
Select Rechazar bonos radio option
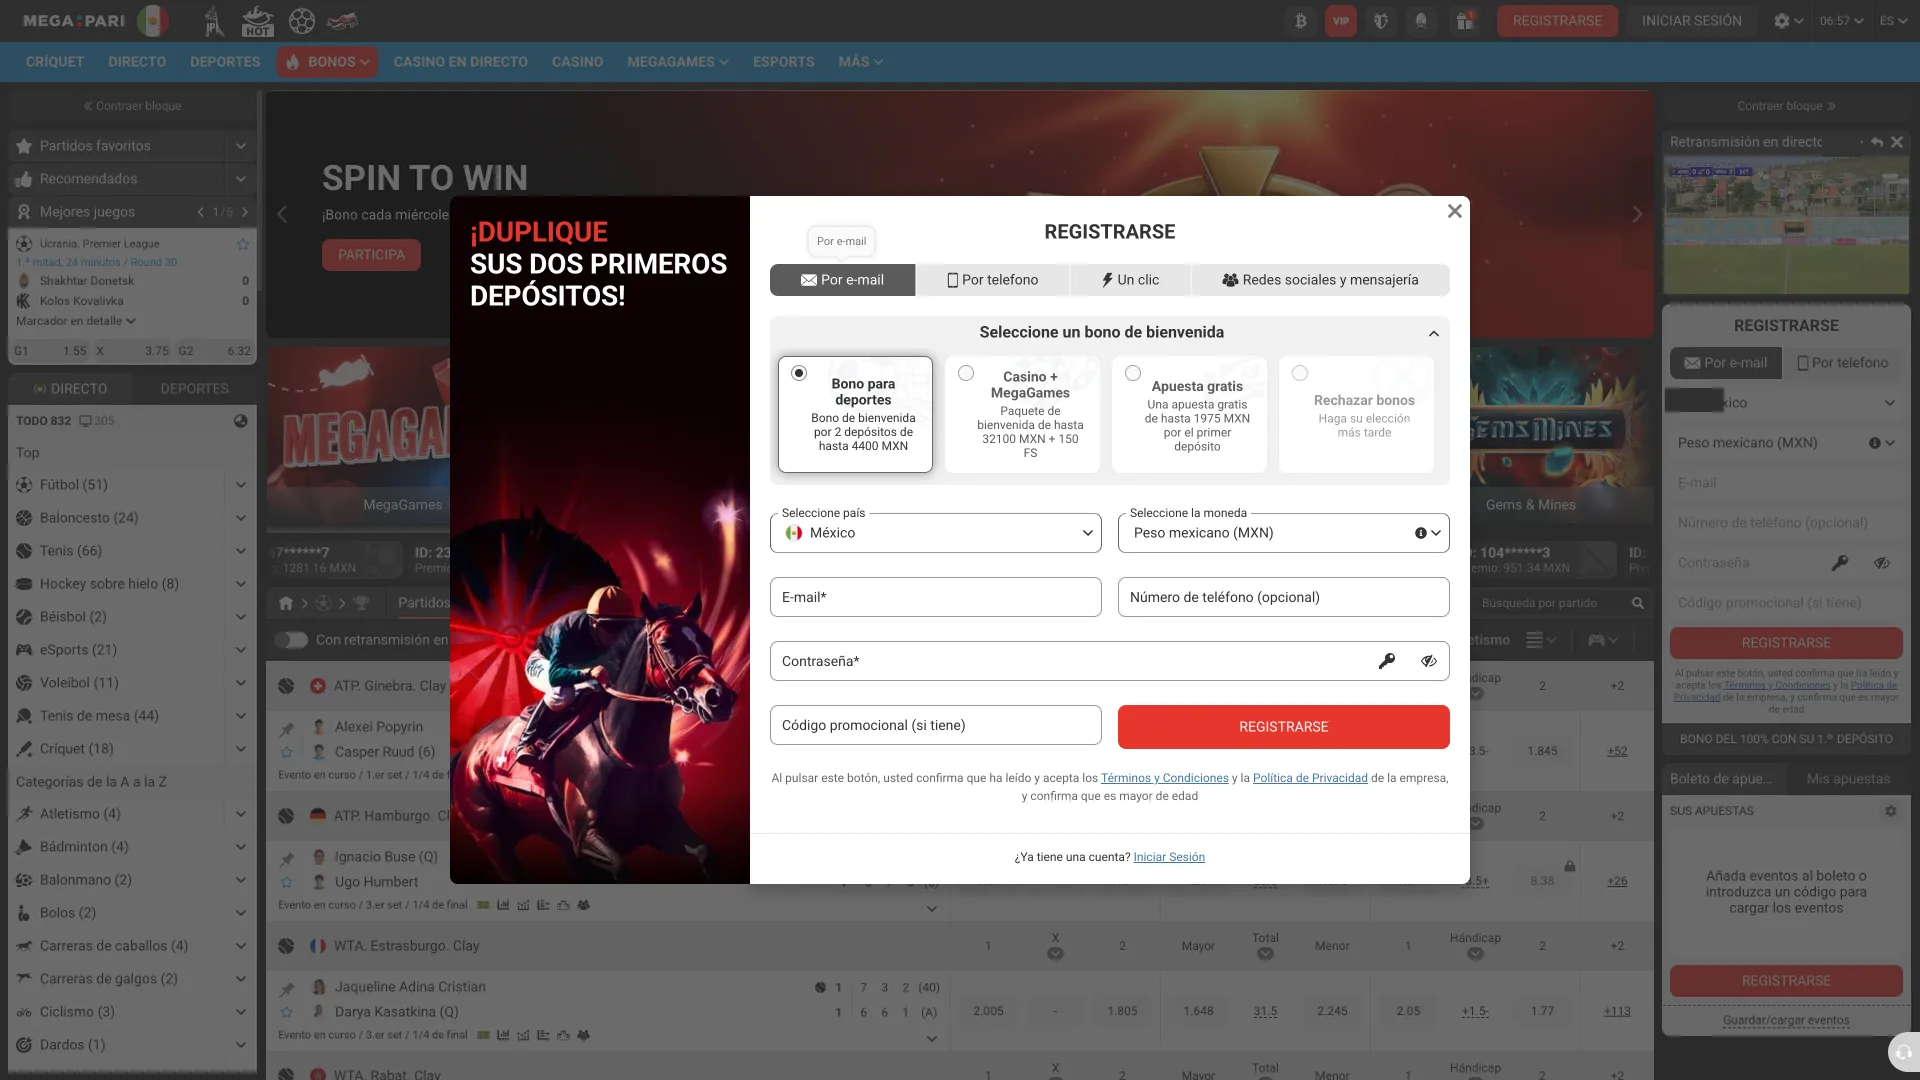pos(1300,373)
